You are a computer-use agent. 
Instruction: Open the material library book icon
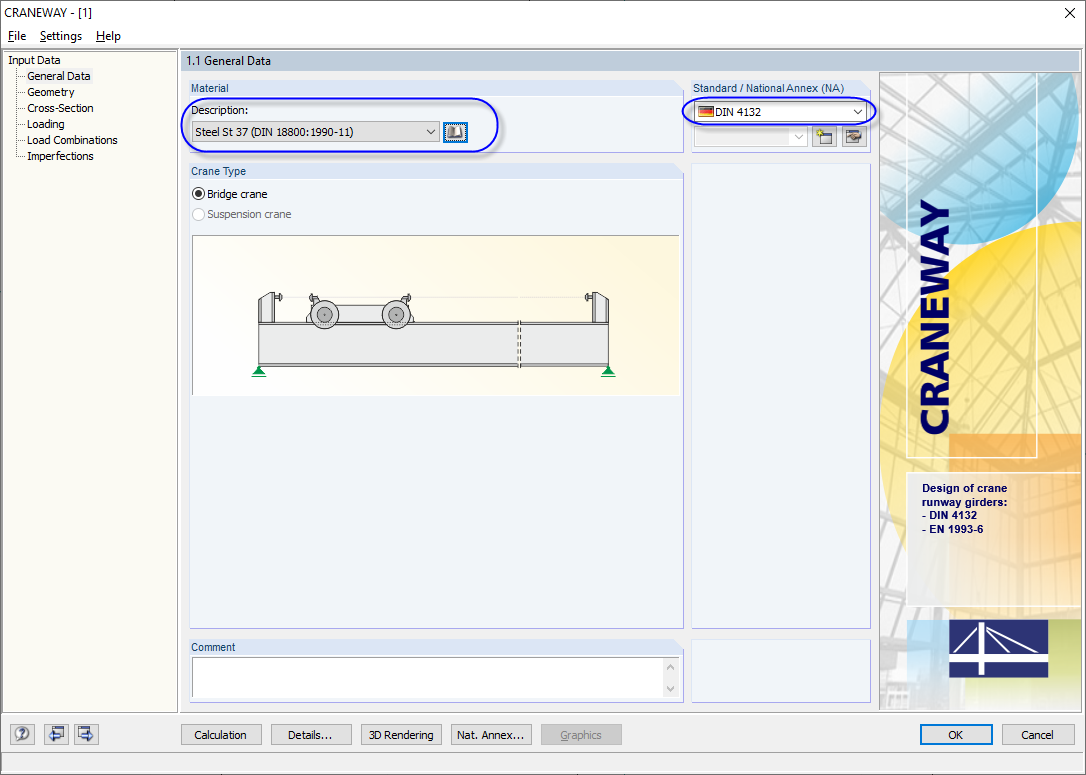[x=455, y=132]
